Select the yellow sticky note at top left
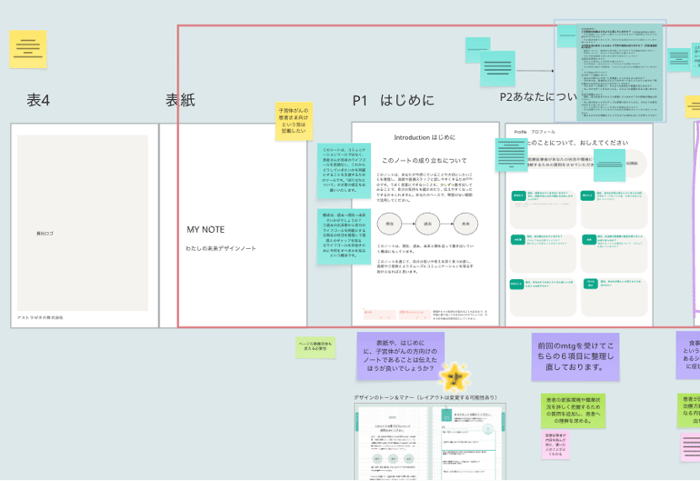Screen dimensions: 700x481 [28, 48]
